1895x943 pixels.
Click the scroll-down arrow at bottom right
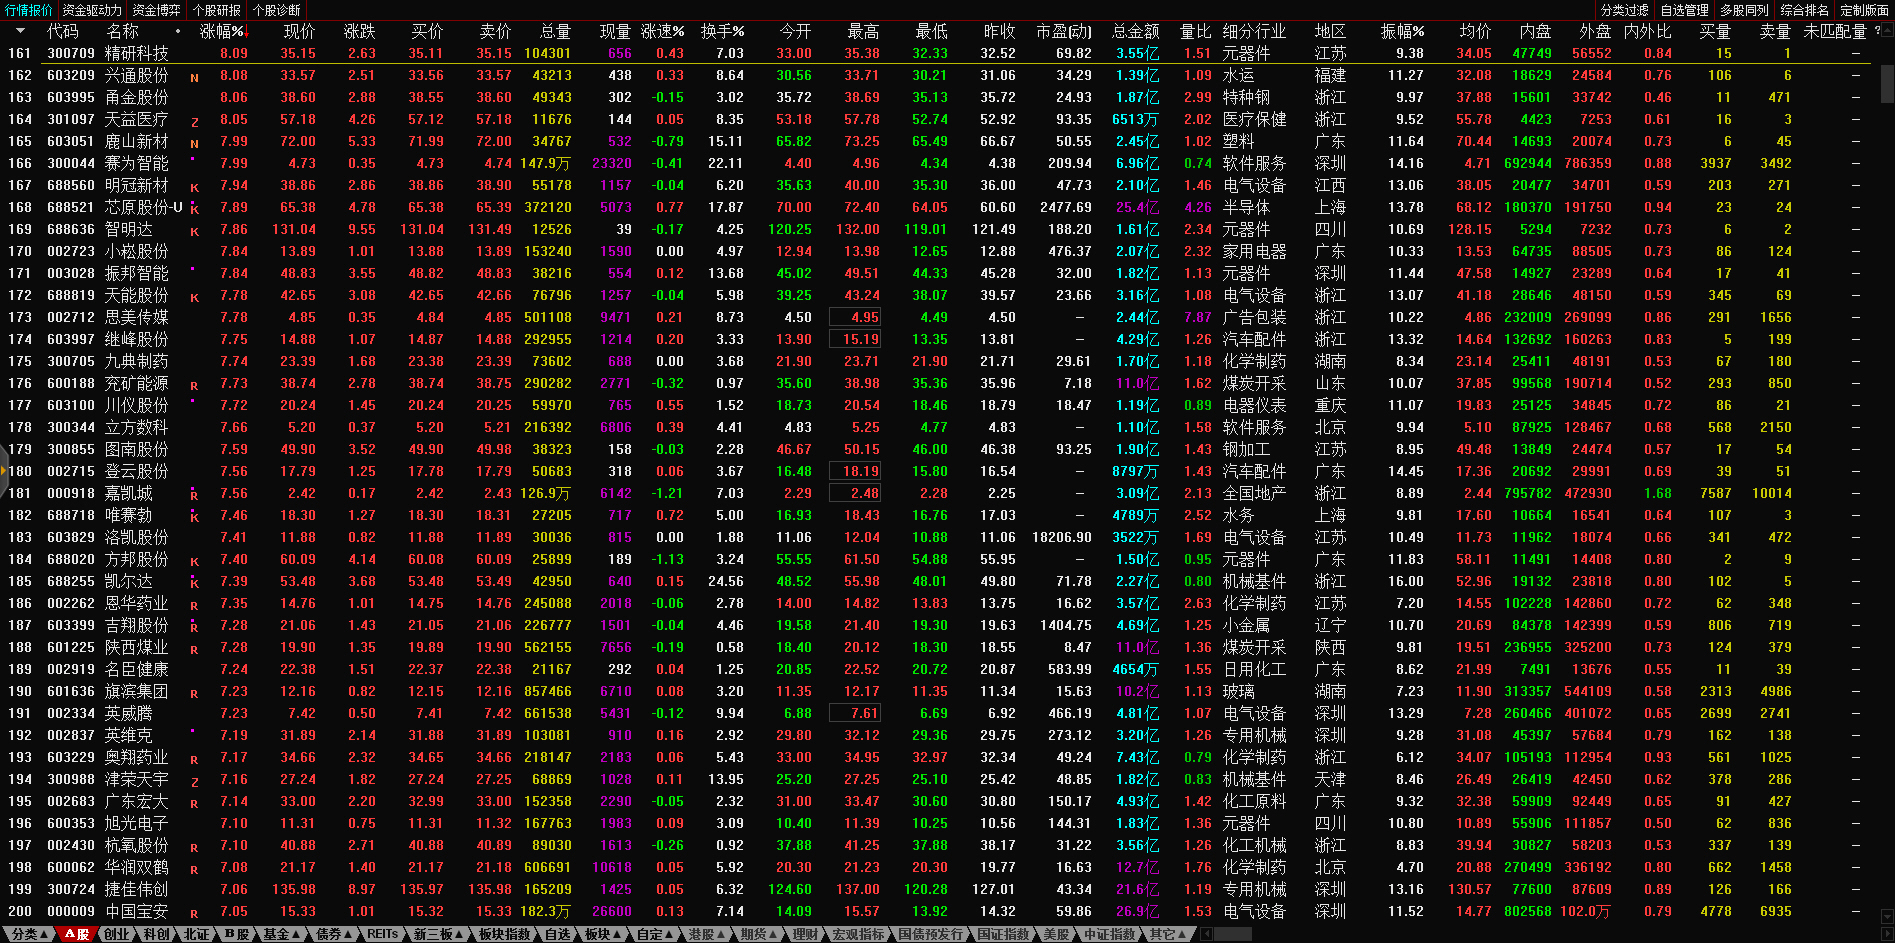1886,915
